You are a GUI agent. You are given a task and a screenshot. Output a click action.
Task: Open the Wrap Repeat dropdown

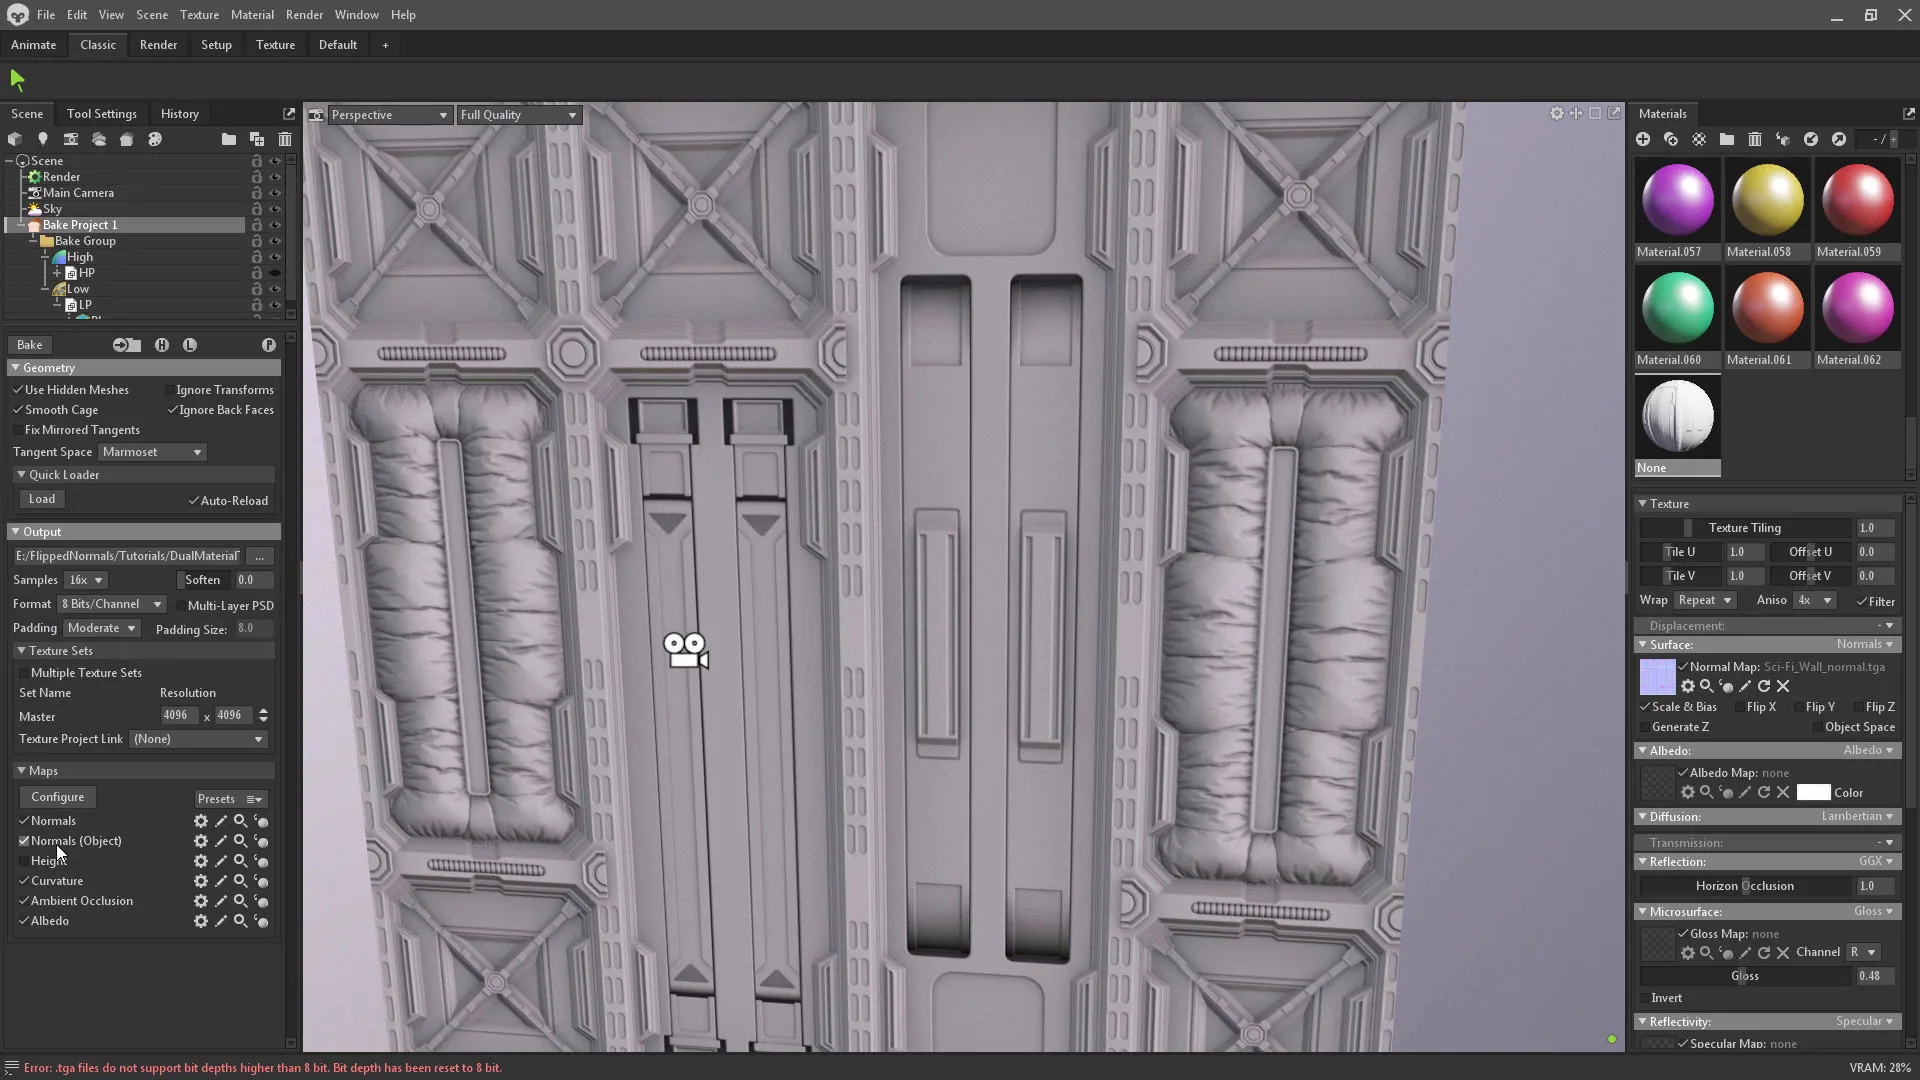pos(1704,600)
